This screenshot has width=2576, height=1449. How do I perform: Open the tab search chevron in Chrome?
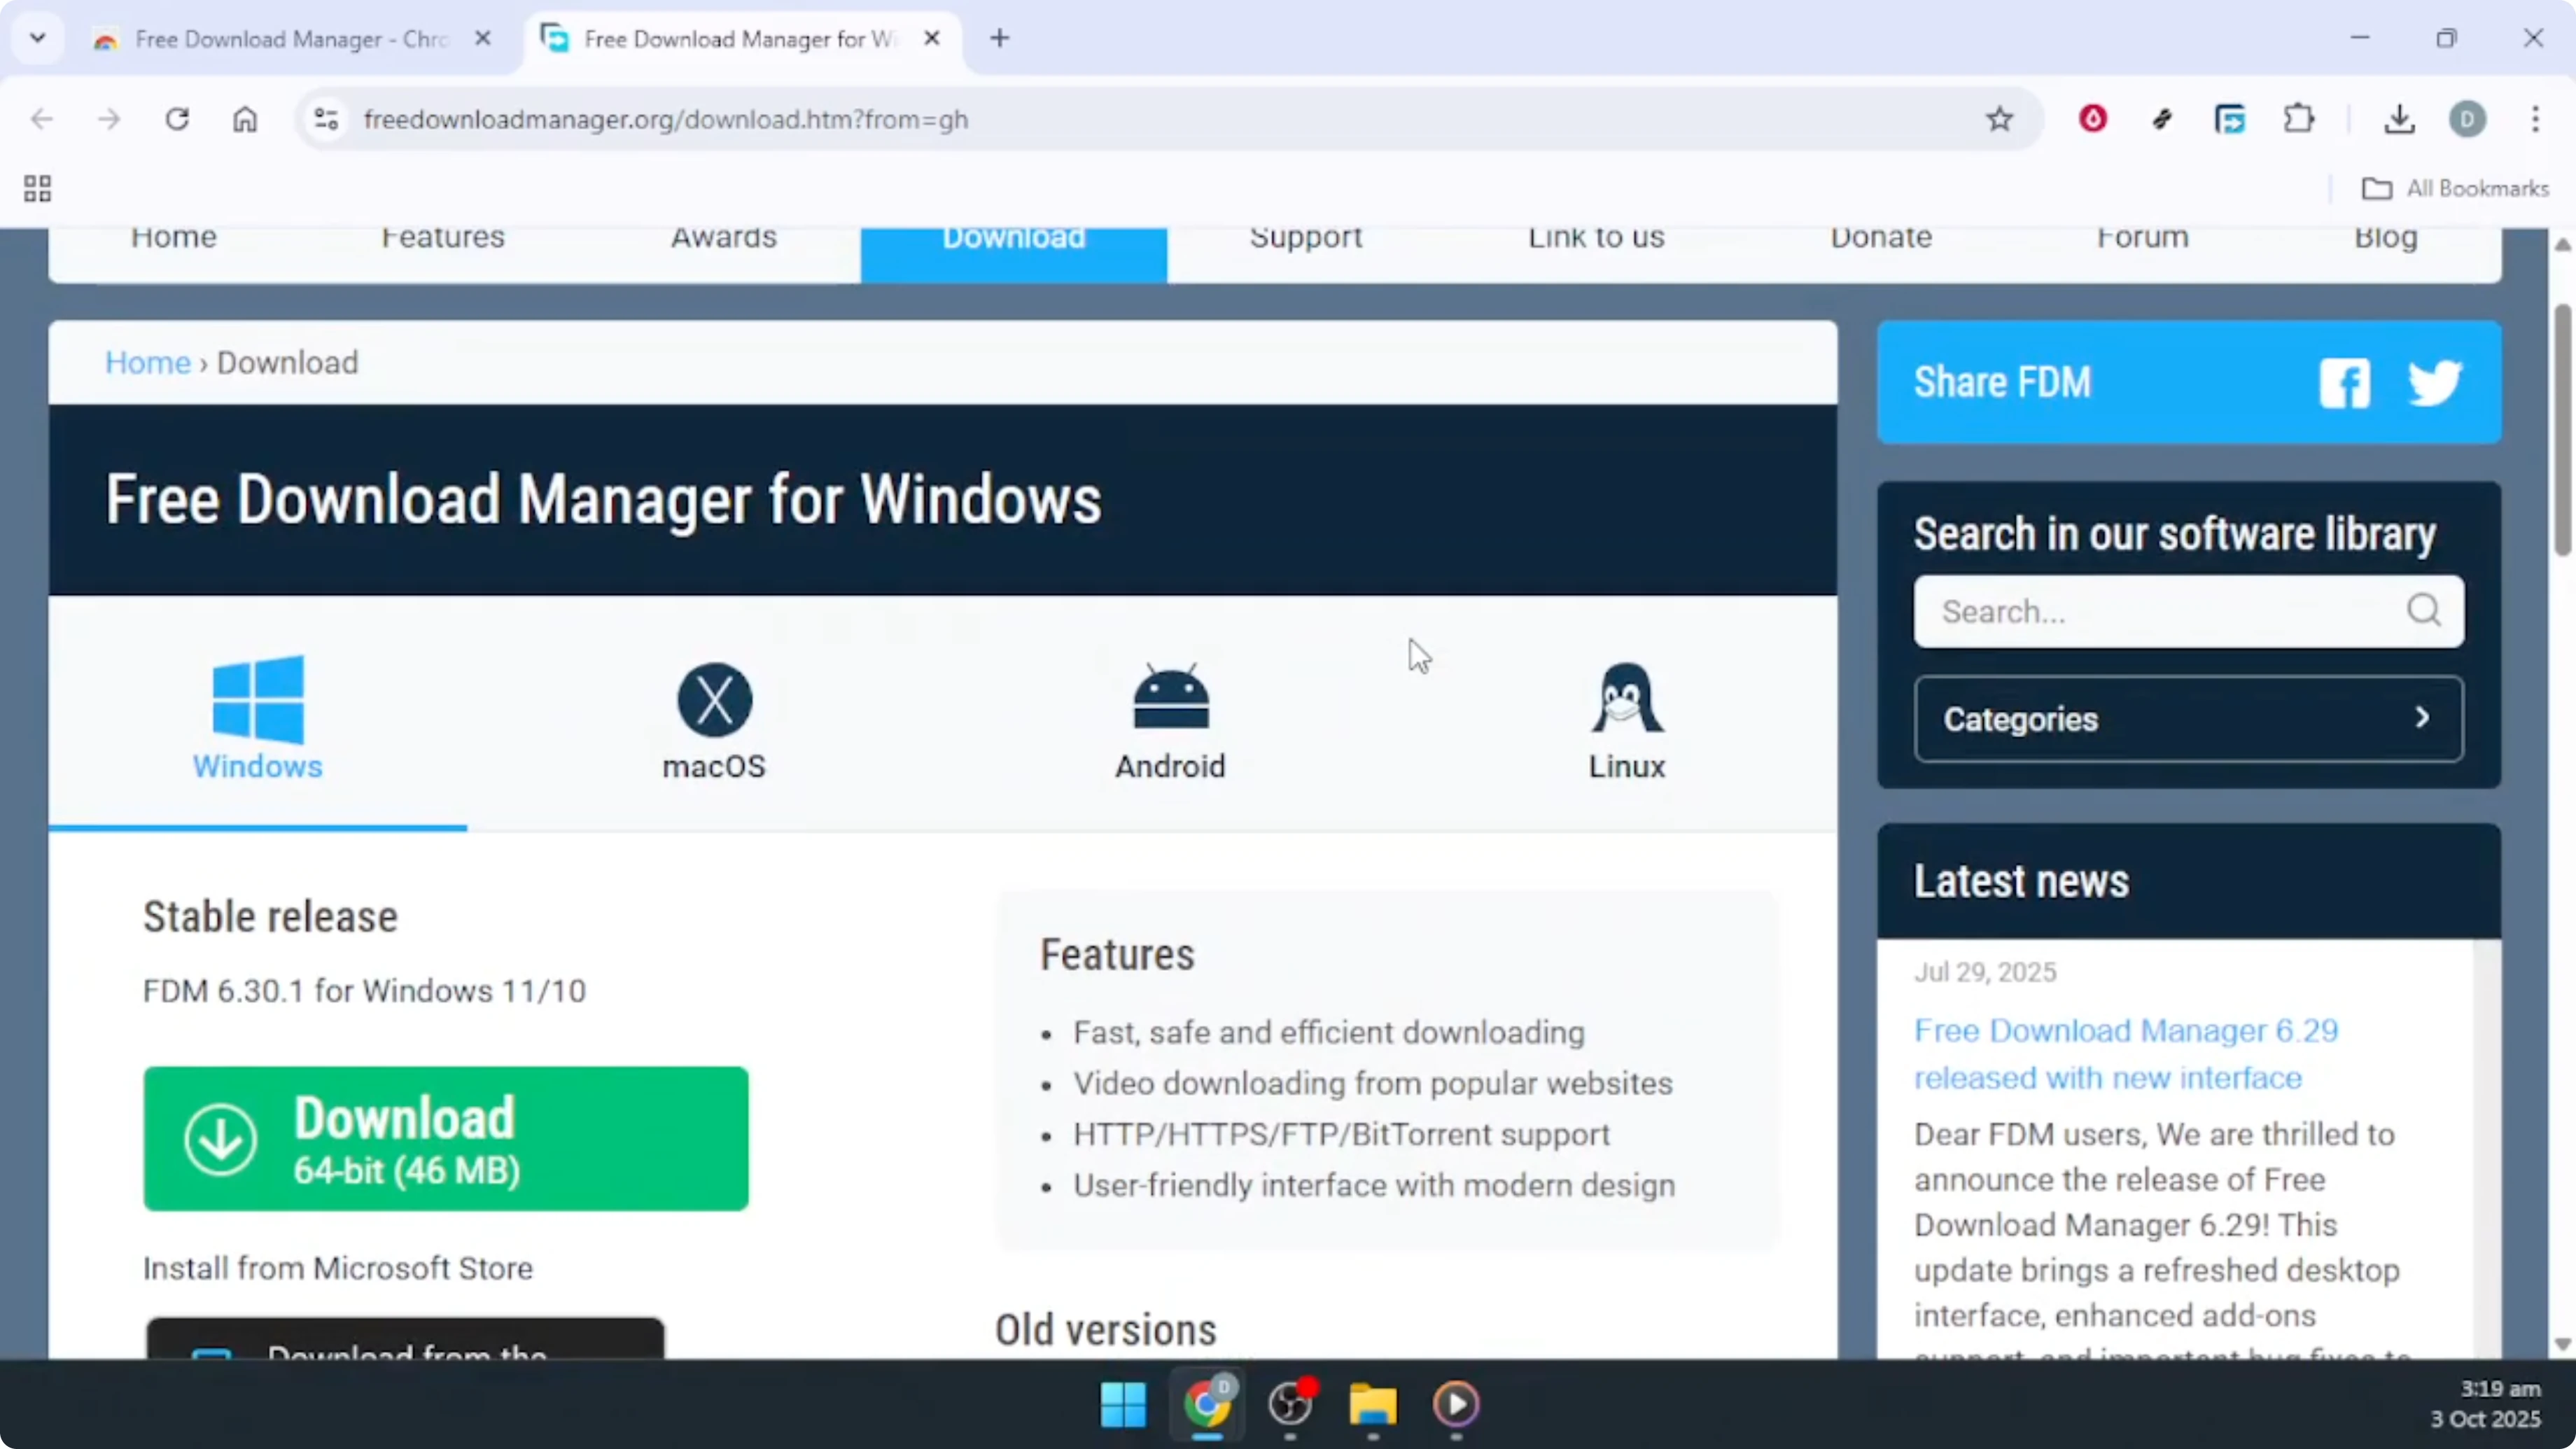pyautogui.click(x=38, y=38)
